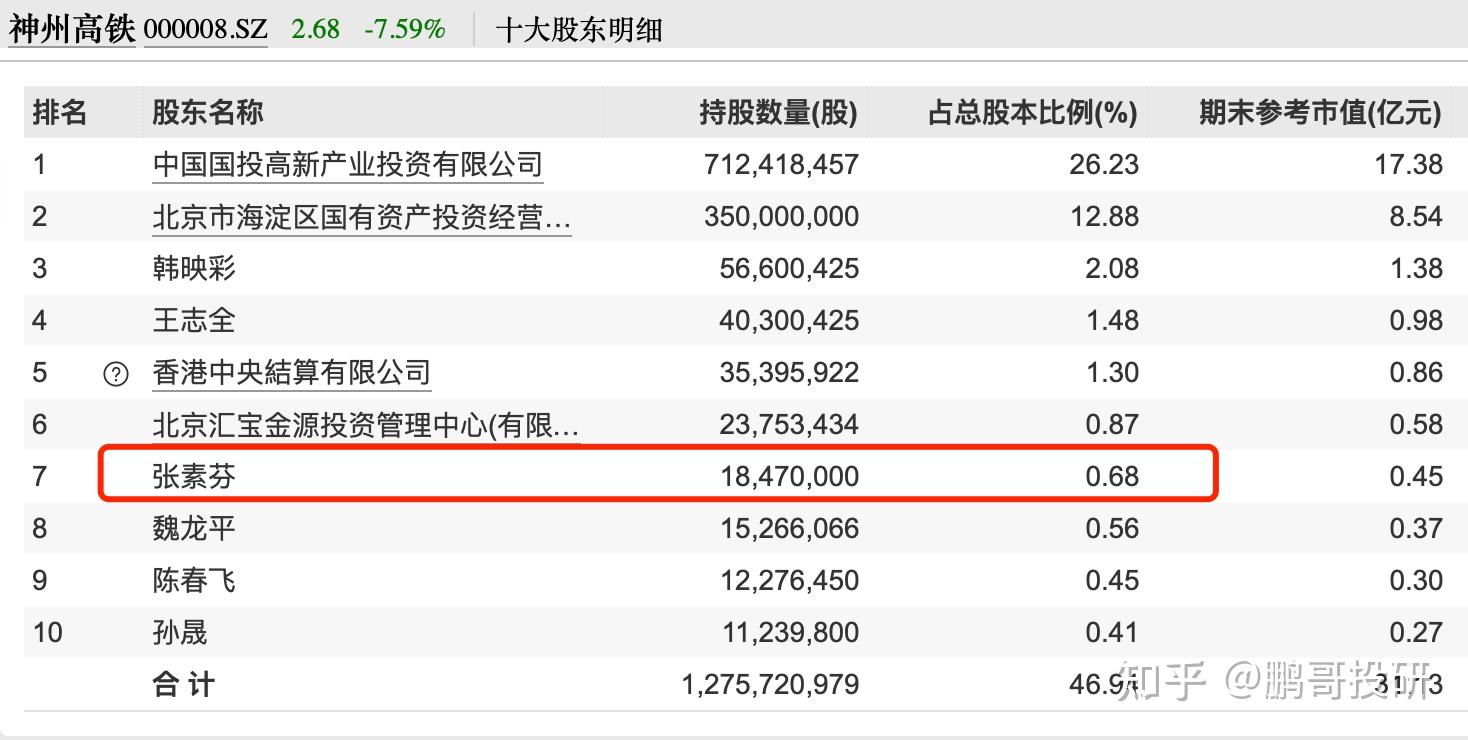1468x740 pixels.
Task: Select percentage value 1.30
Action: (1112, 372)
